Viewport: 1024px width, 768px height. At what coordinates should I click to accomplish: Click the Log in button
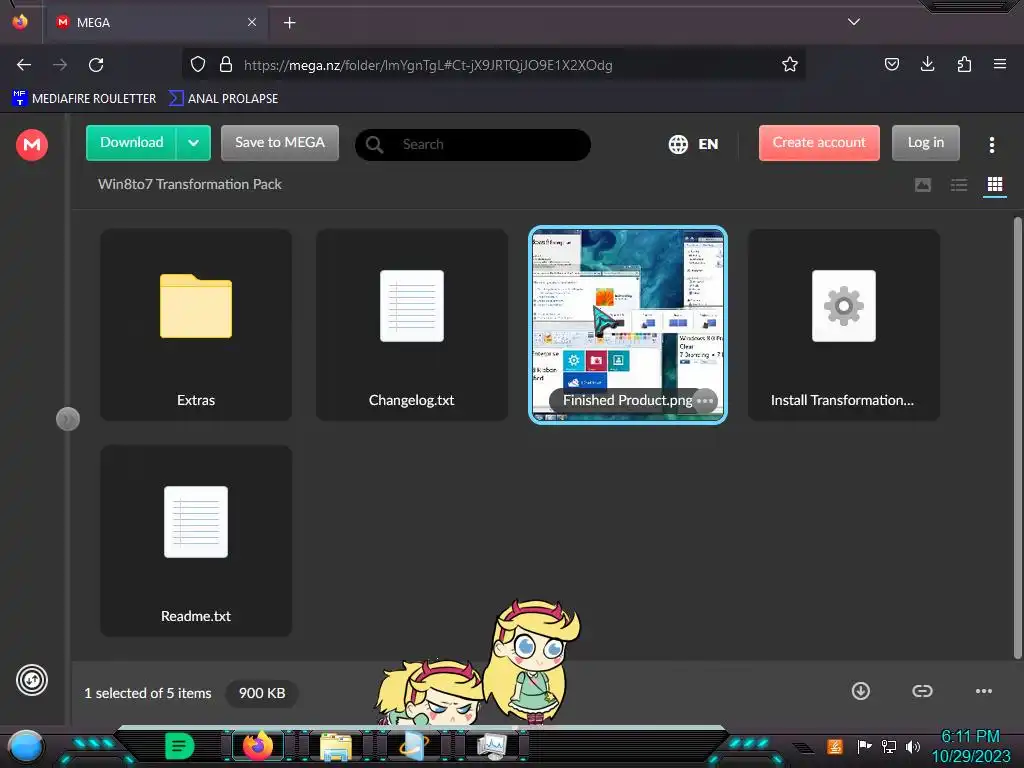click(925, 142)
